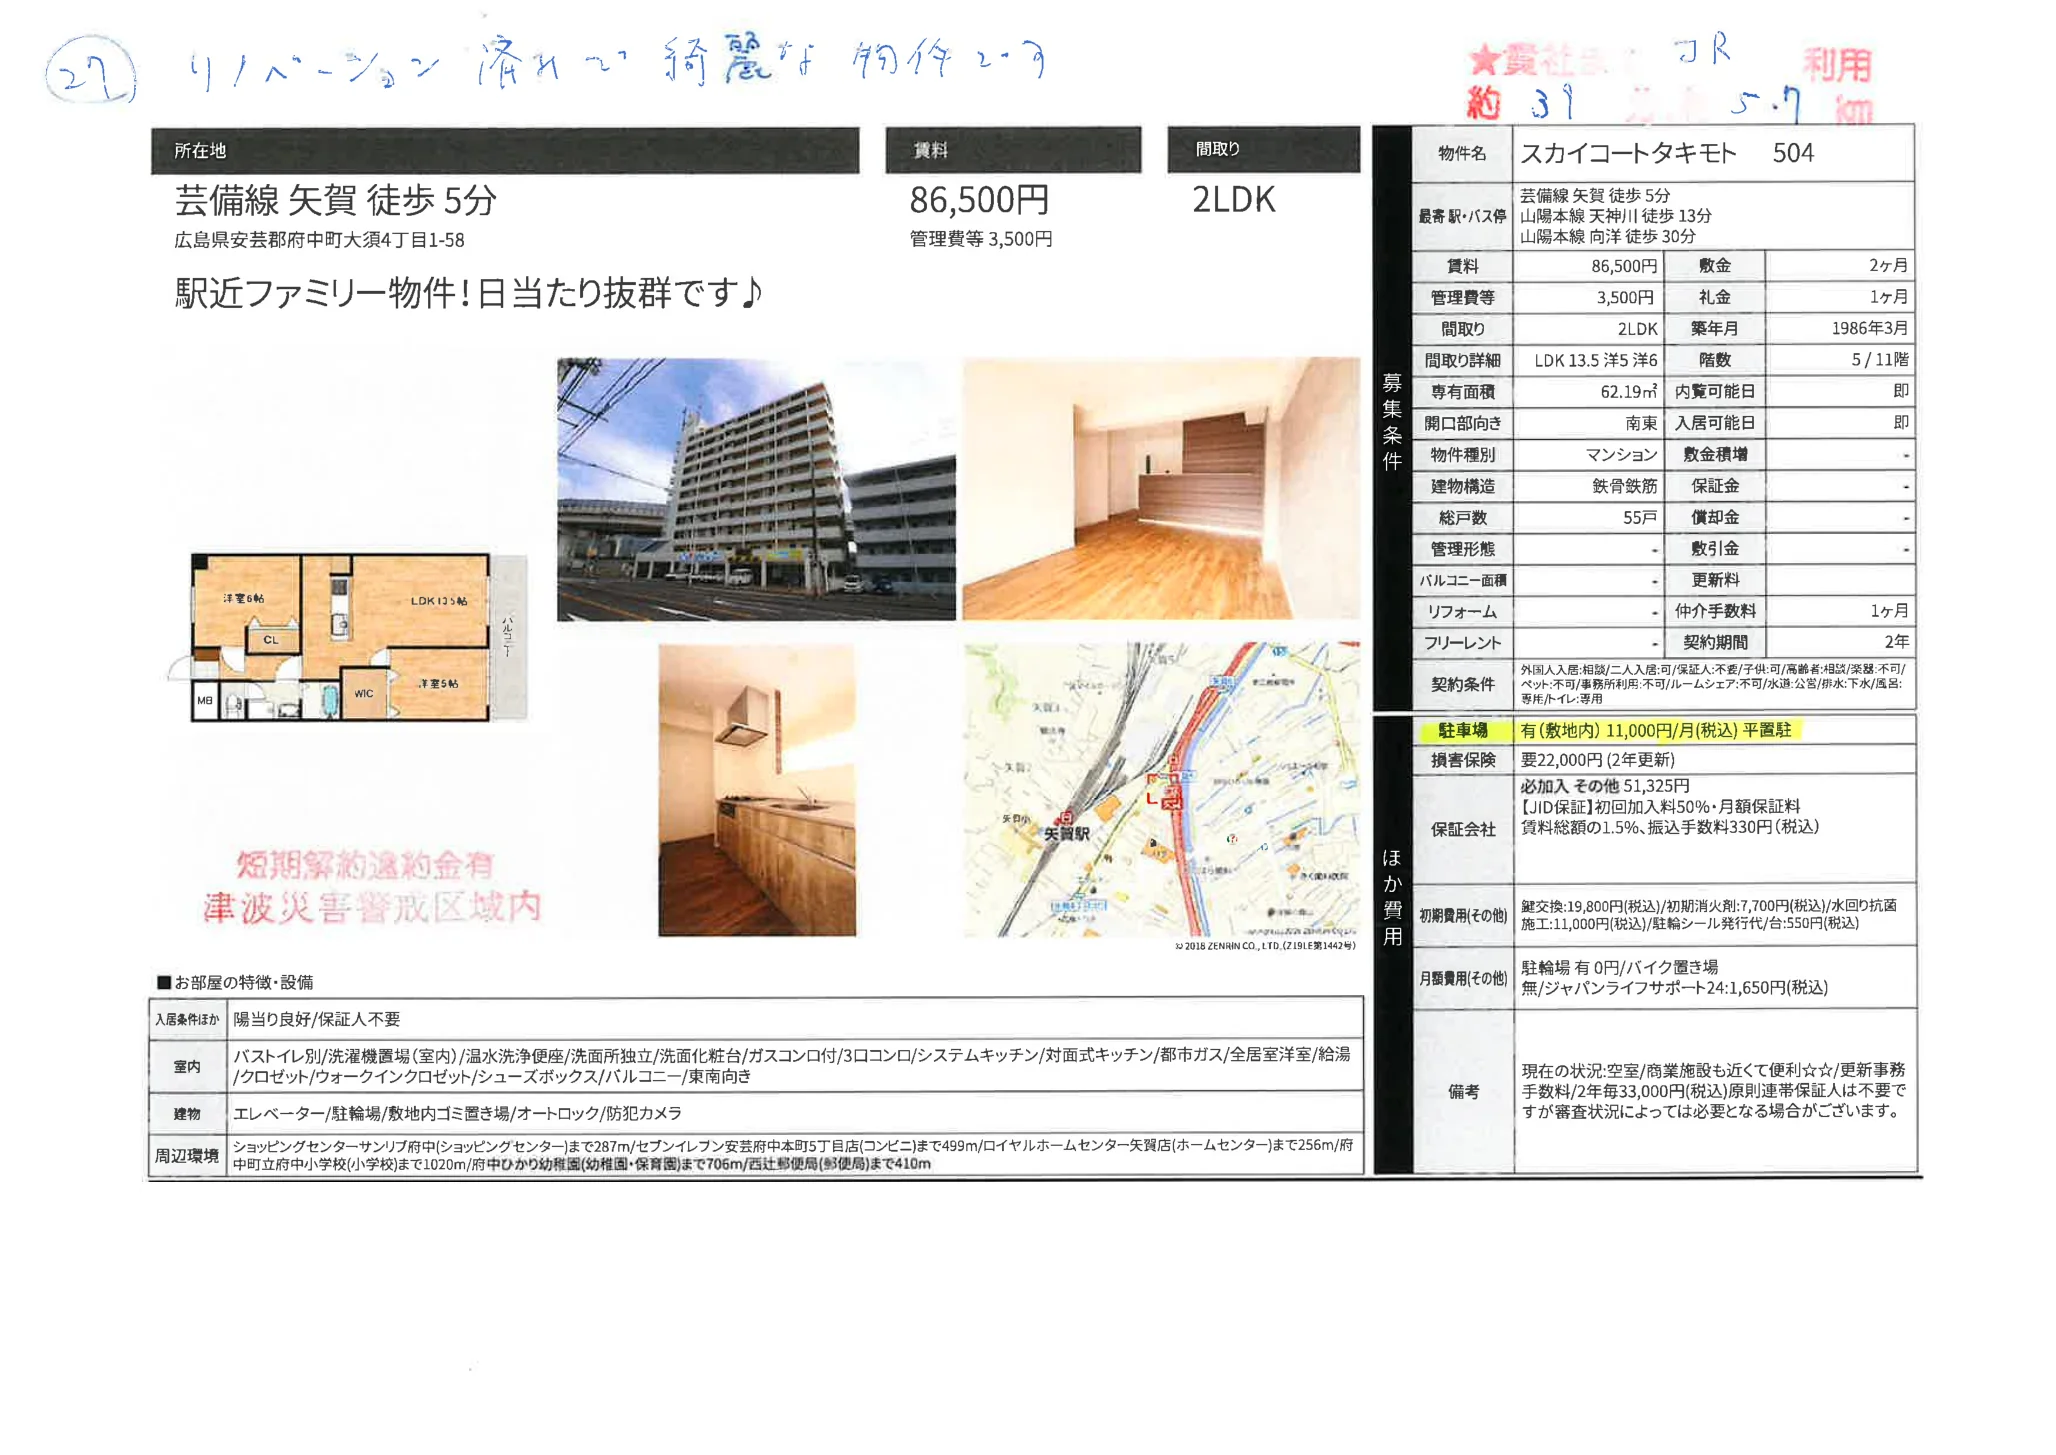Click the ZENRIN map copyright text
Image resolution: width=2056 pixels, height=1455 pixels.
click(x=1265, y=945)
